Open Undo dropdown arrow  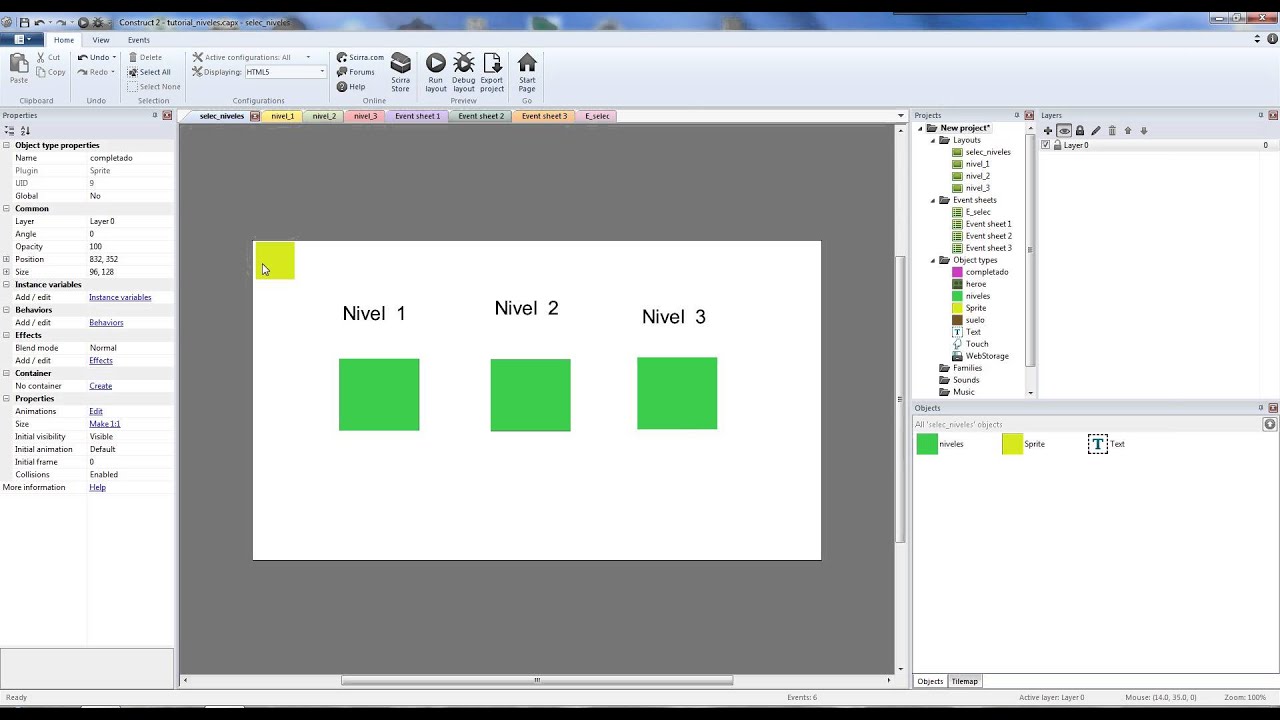114,57
